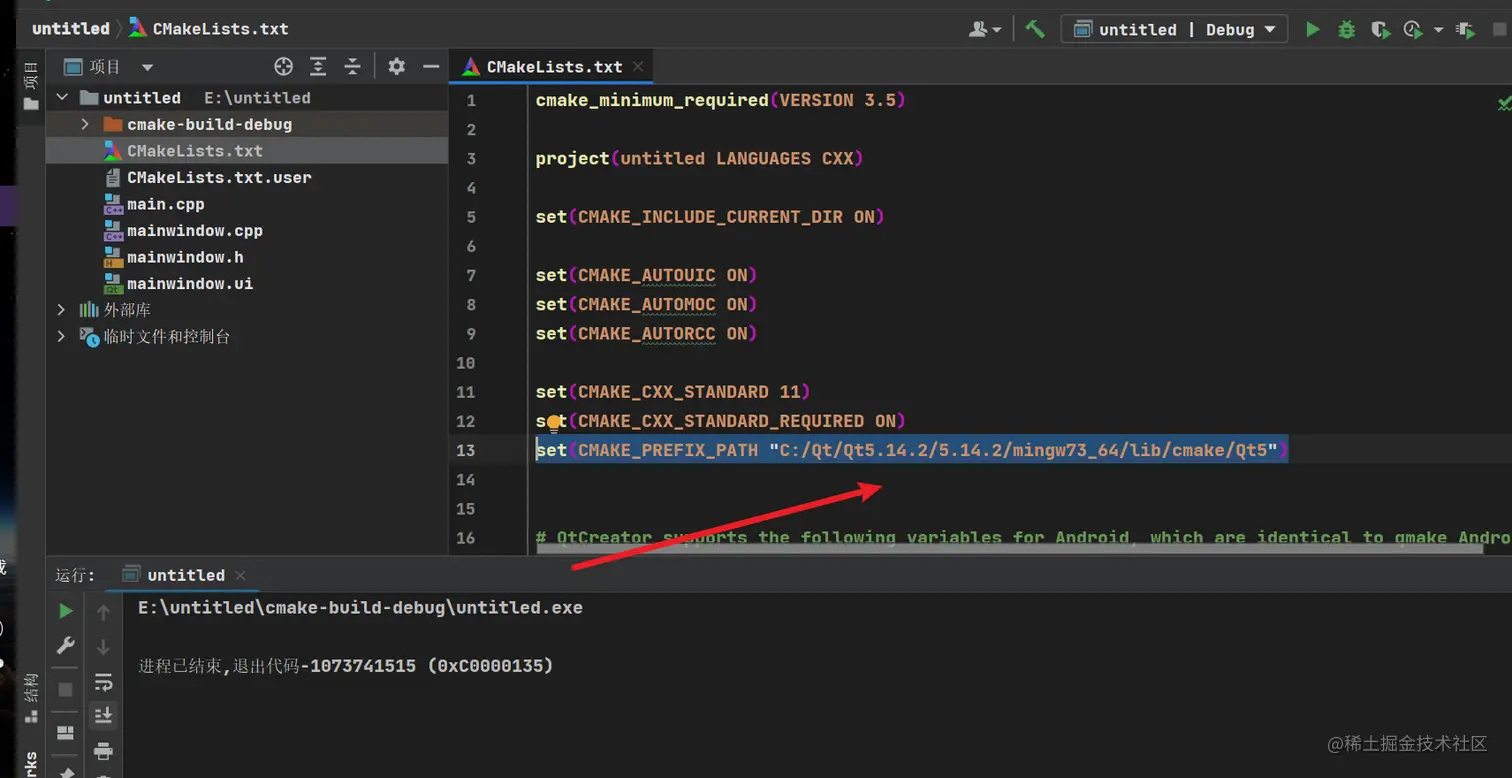This screenshot has width=1512, height=778.
Task: Expand the 外部库 node
Action: tap(62, 310)
